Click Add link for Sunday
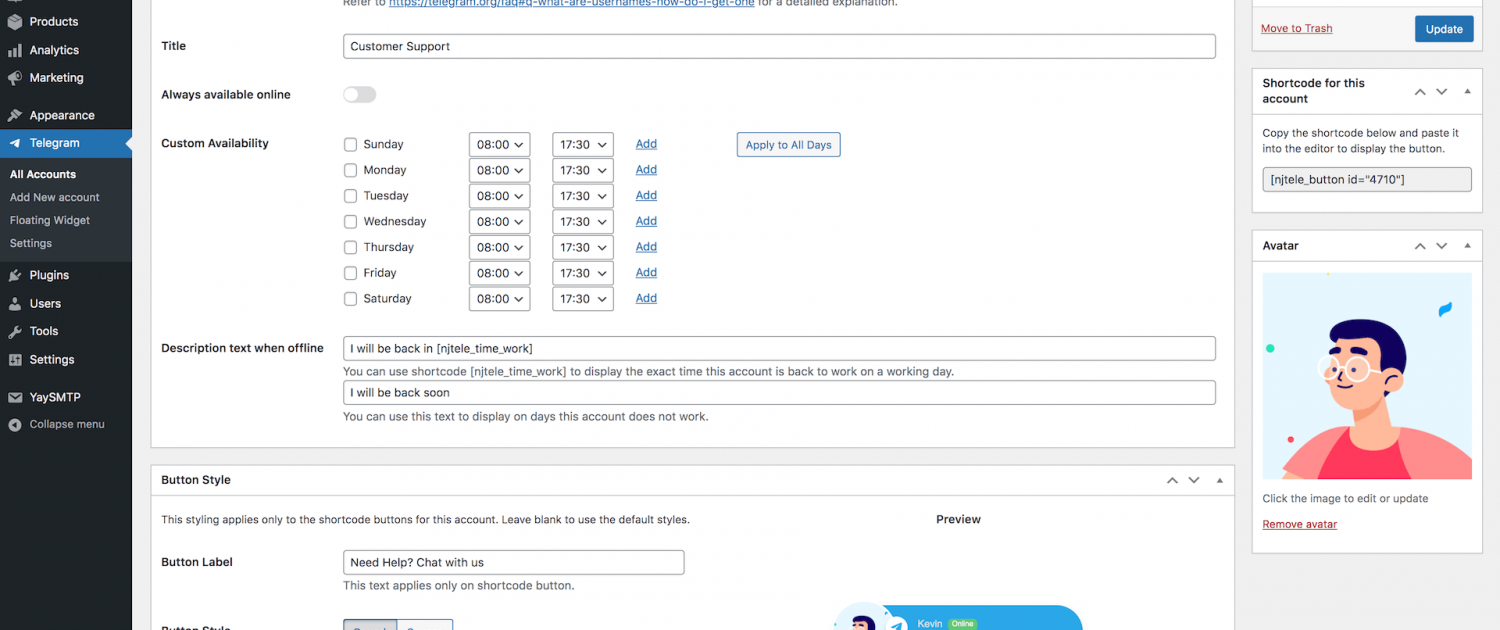1500x630 pixels. (x=646, y=144)
